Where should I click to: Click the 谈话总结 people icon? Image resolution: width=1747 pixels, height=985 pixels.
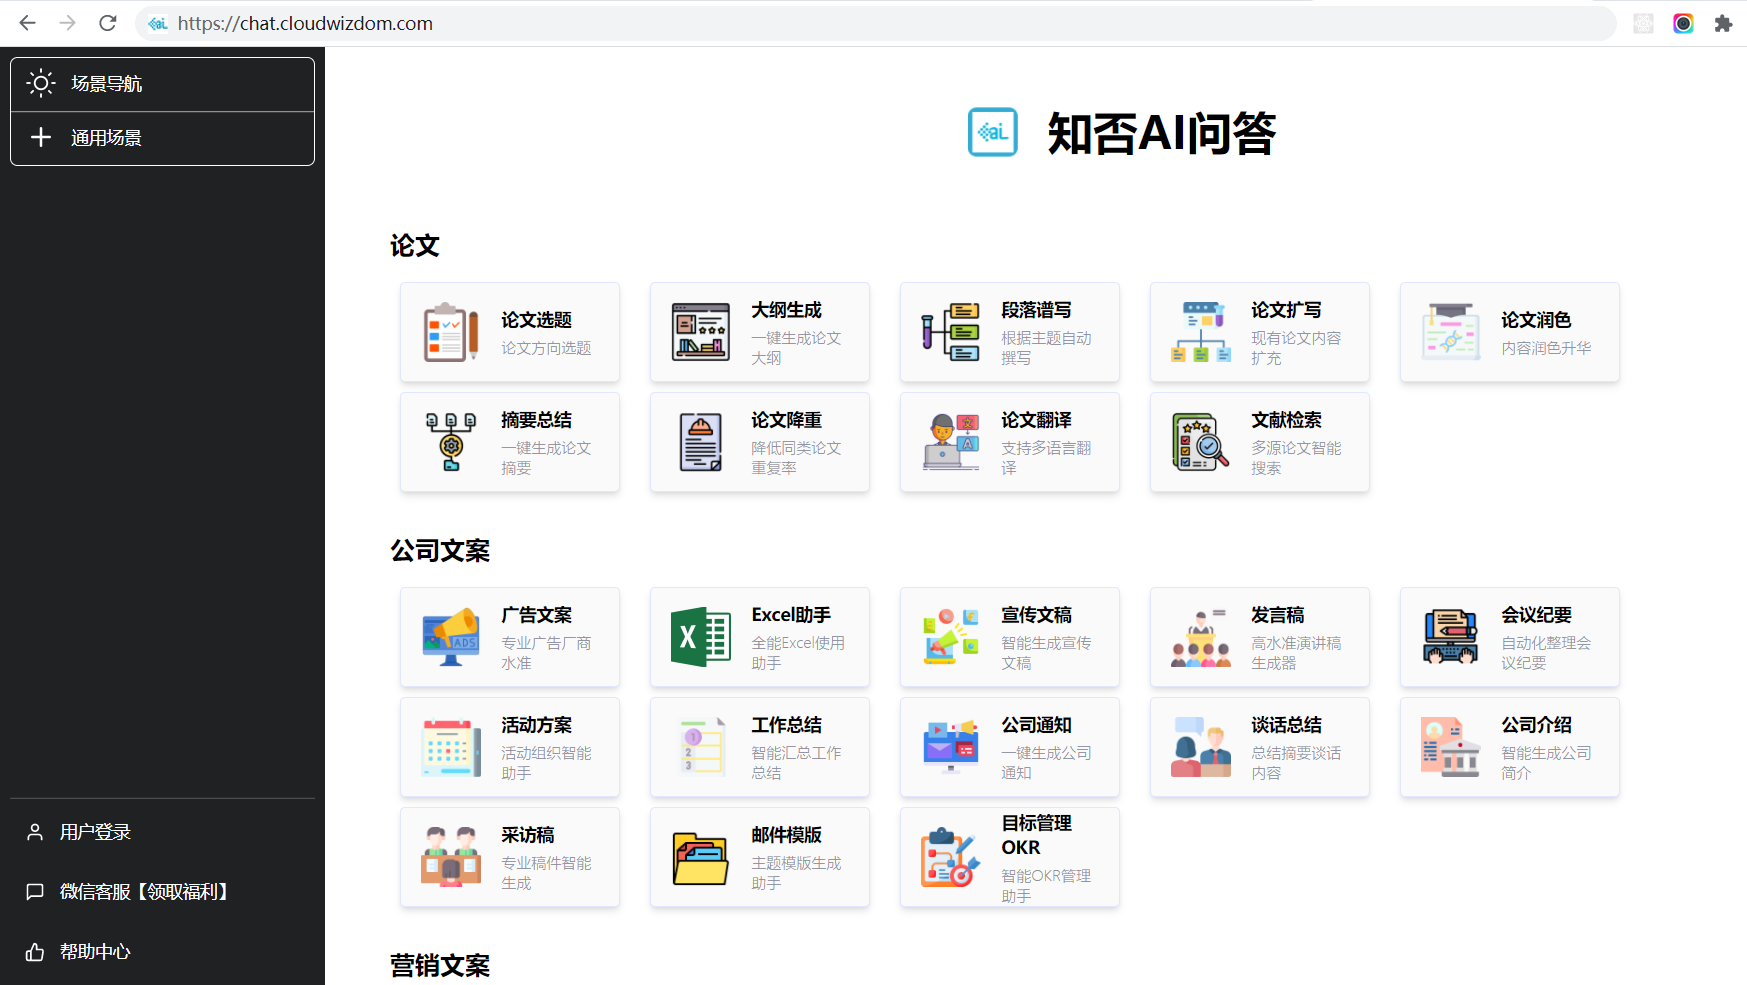coord(1201,747)
